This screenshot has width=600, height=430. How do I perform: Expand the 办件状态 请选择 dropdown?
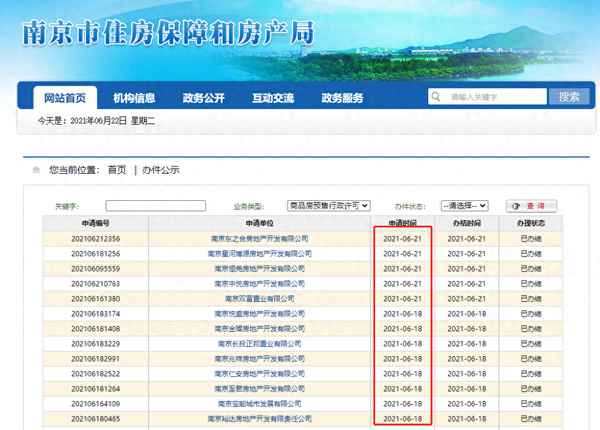[465, 205]
